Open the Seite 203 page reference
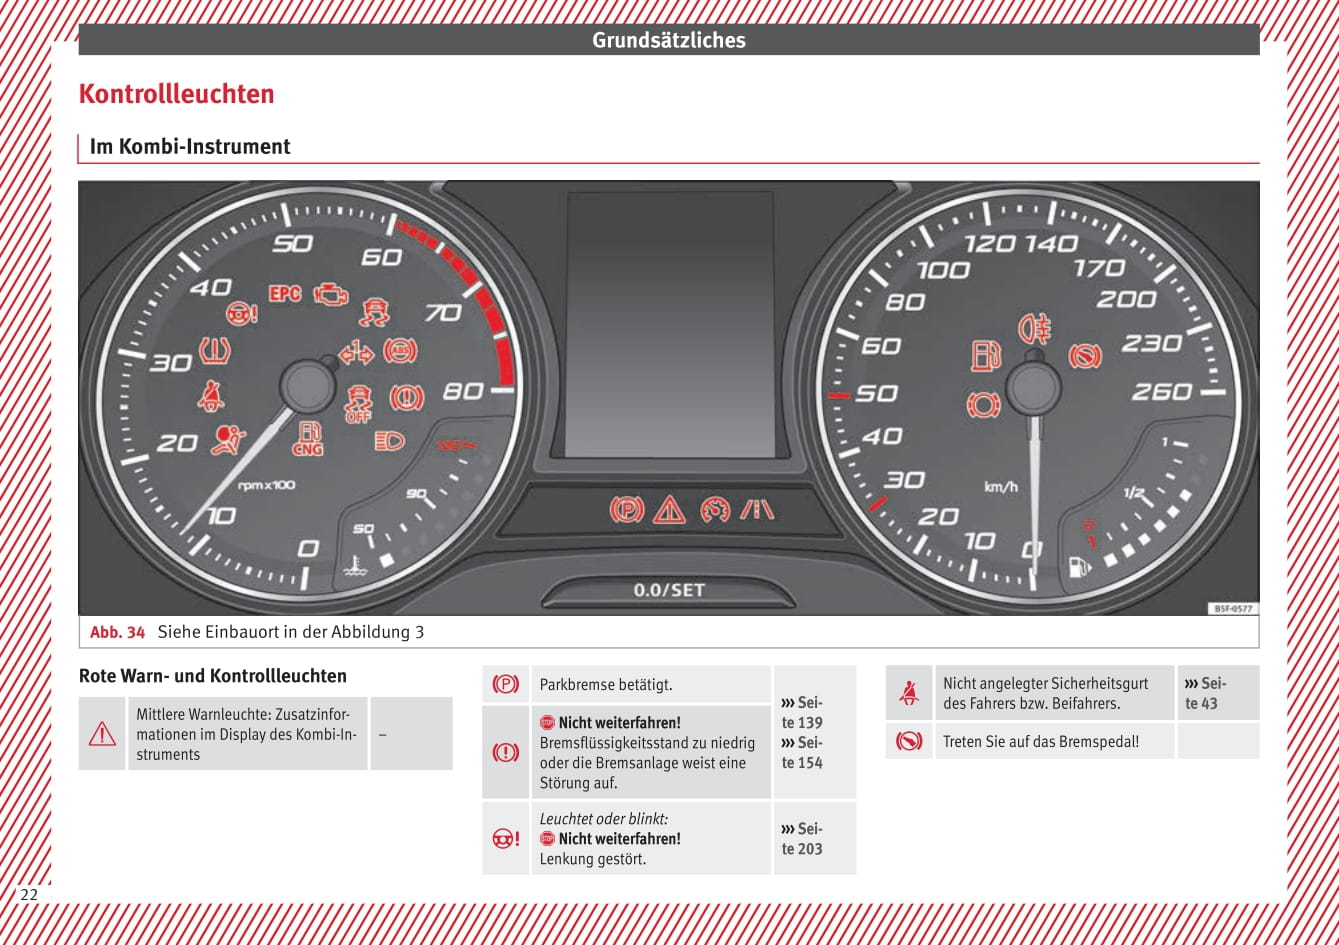 (802, 839)
